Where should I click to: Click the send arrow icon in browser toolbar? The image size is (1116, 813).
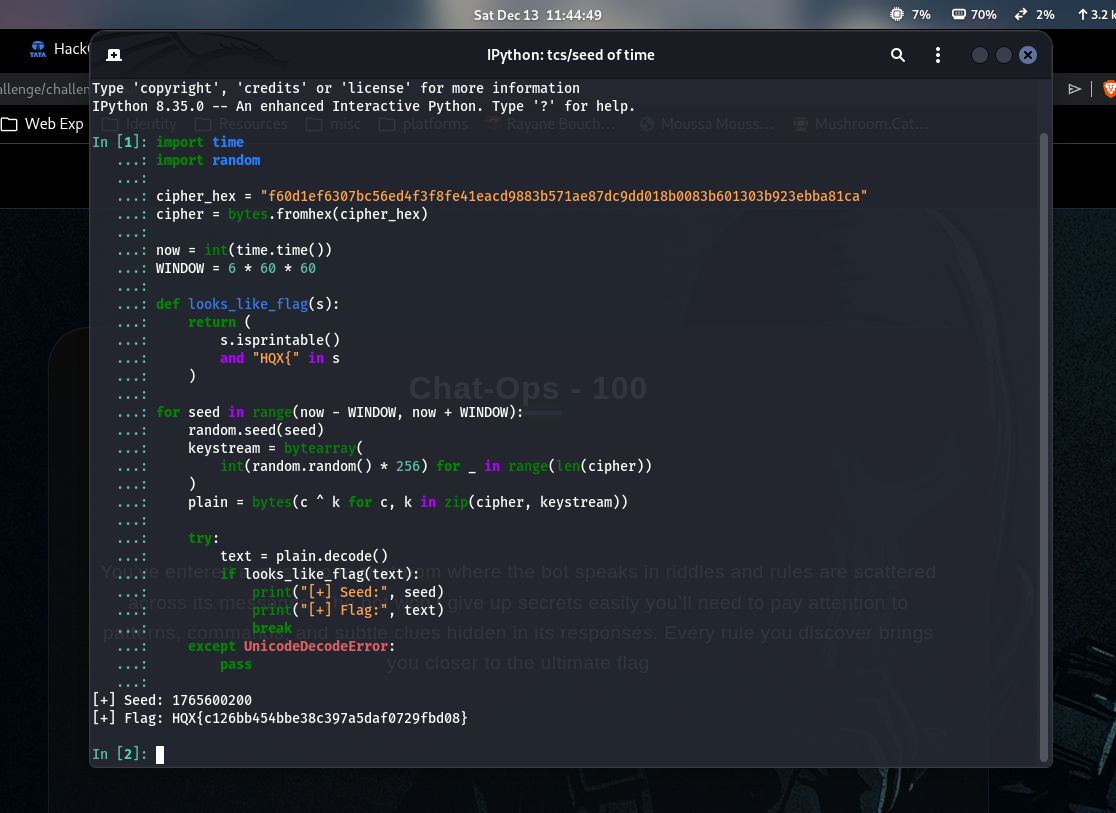(x=1075, y=89)
